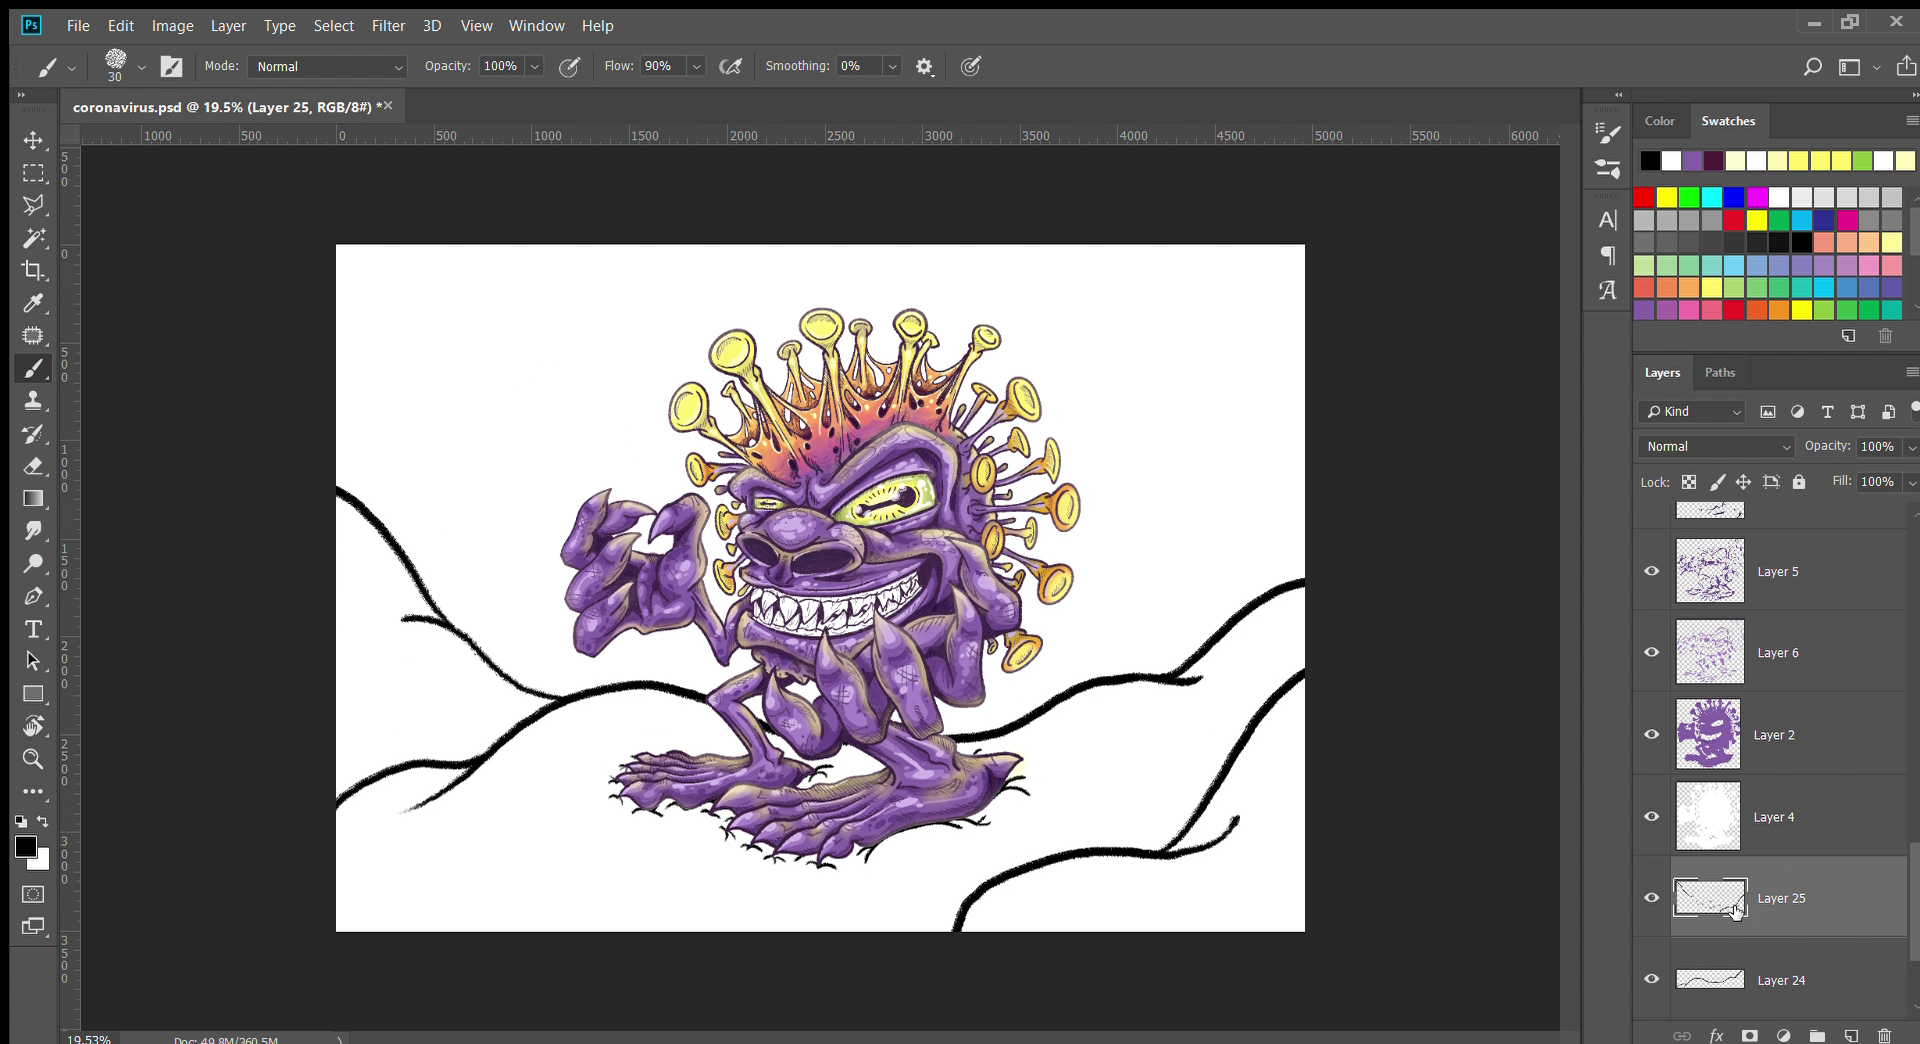The height and width of the screenshot is (1044, 1920).
Task: Select the Eraser tool
Action: coord(33,466)
